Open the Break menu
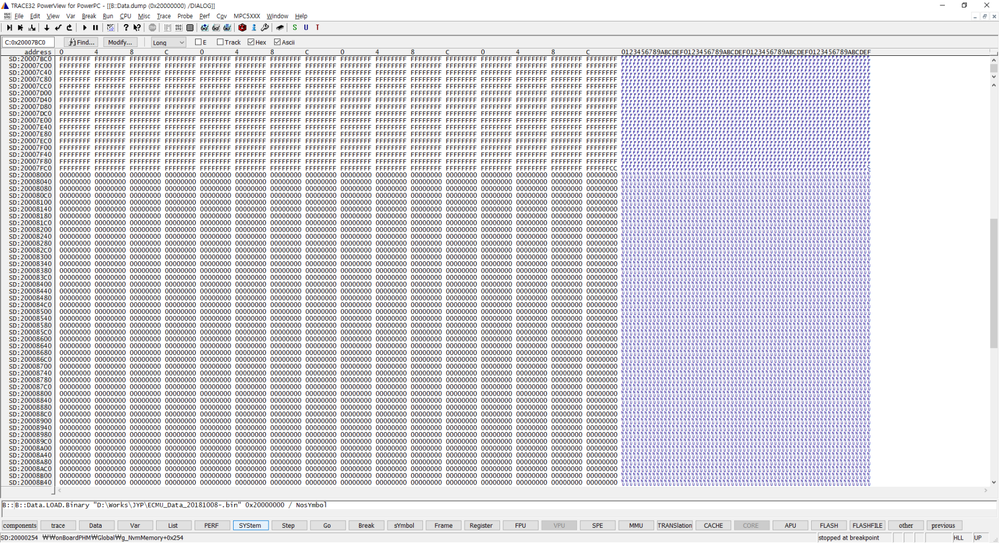This screenshot has width=999, height=543. coord(89,16)
